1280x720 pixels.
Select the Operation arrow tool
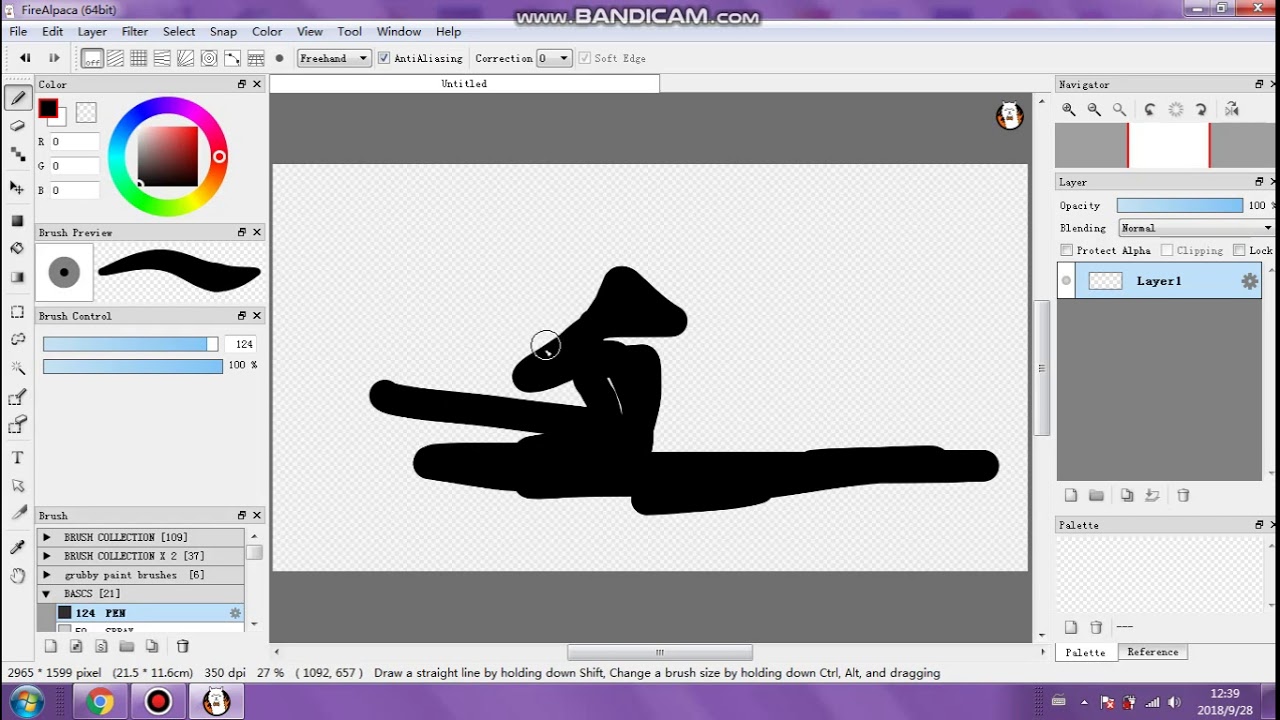pyautogui.click(x=17, y=486)
